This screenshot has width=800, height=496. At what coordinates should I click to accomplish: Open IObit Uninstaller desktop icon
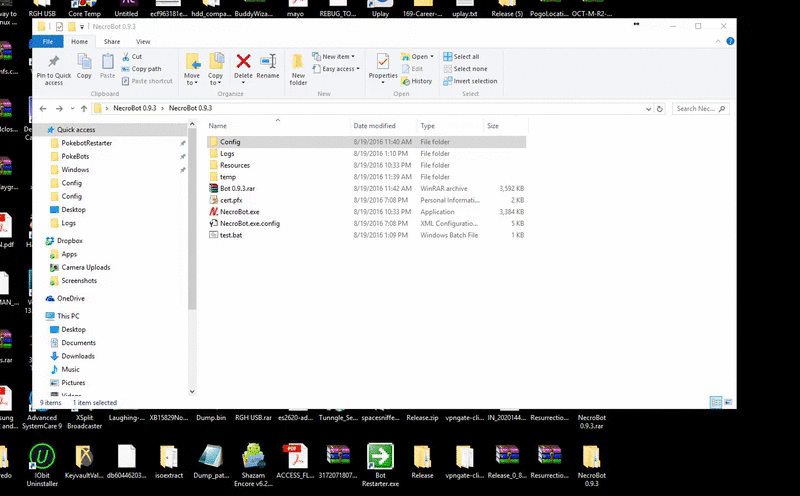[42, 465]
